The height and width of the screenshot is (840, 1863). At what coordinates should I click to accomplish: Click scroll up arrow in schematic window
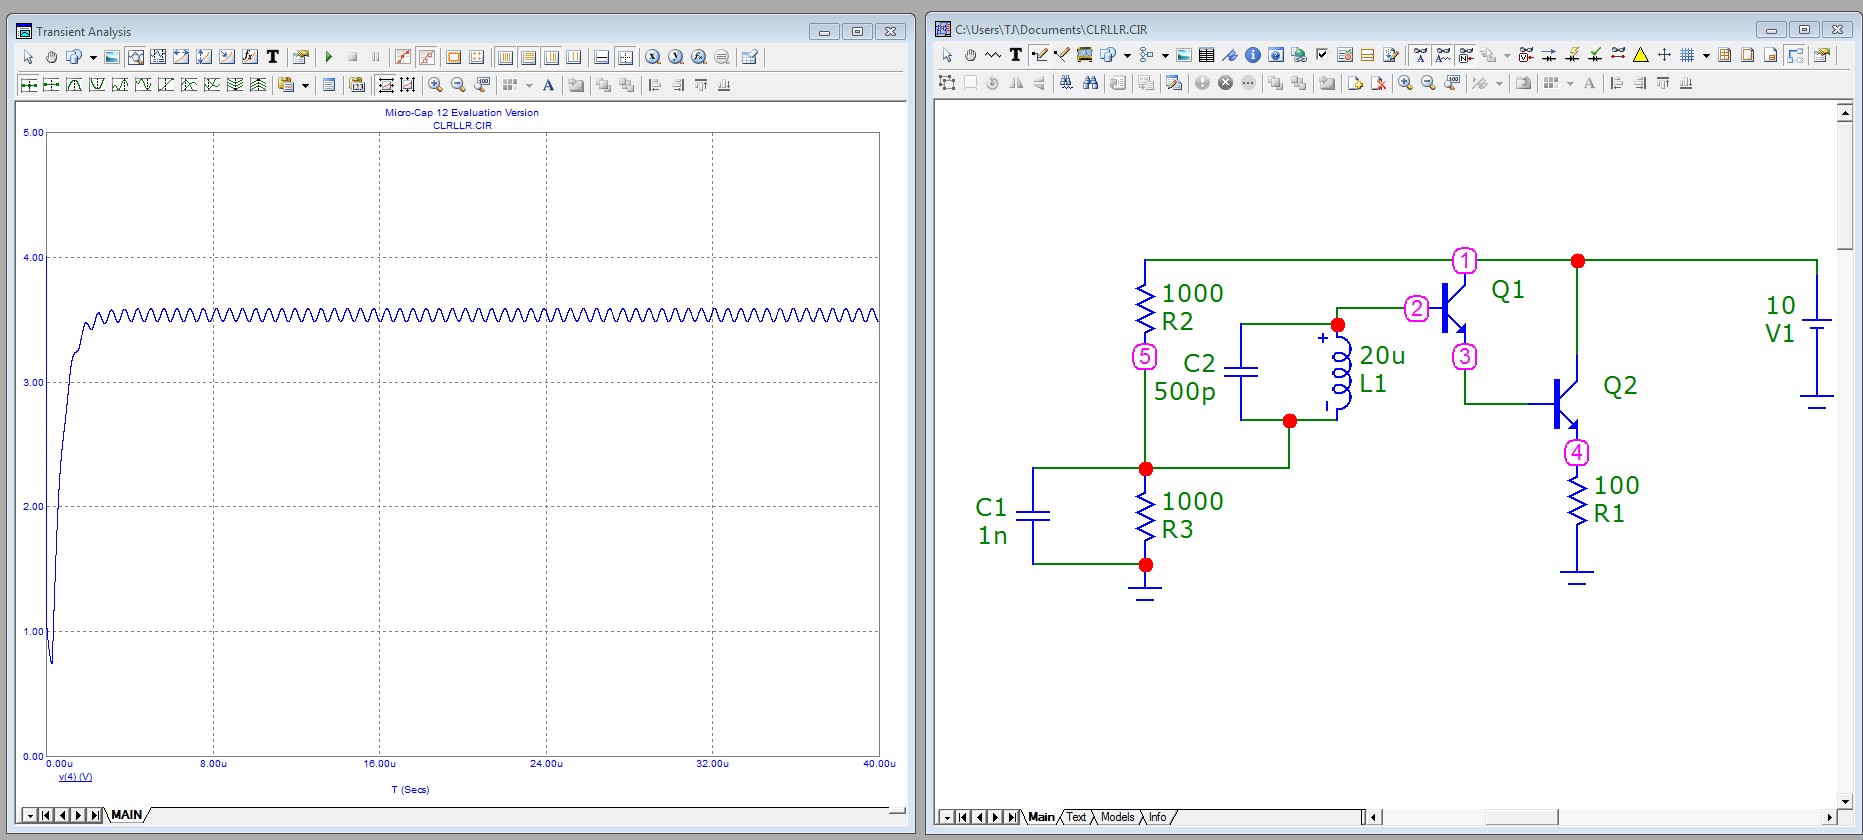coord(1846,113)
